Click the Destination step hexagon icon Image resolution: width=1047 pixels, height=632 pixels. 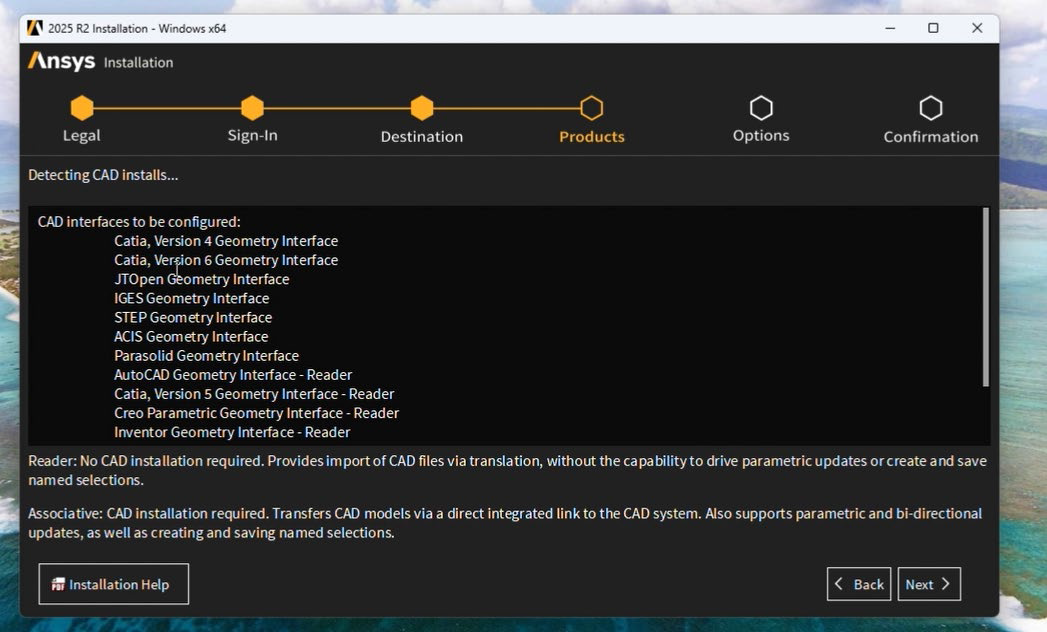[422, 108]
